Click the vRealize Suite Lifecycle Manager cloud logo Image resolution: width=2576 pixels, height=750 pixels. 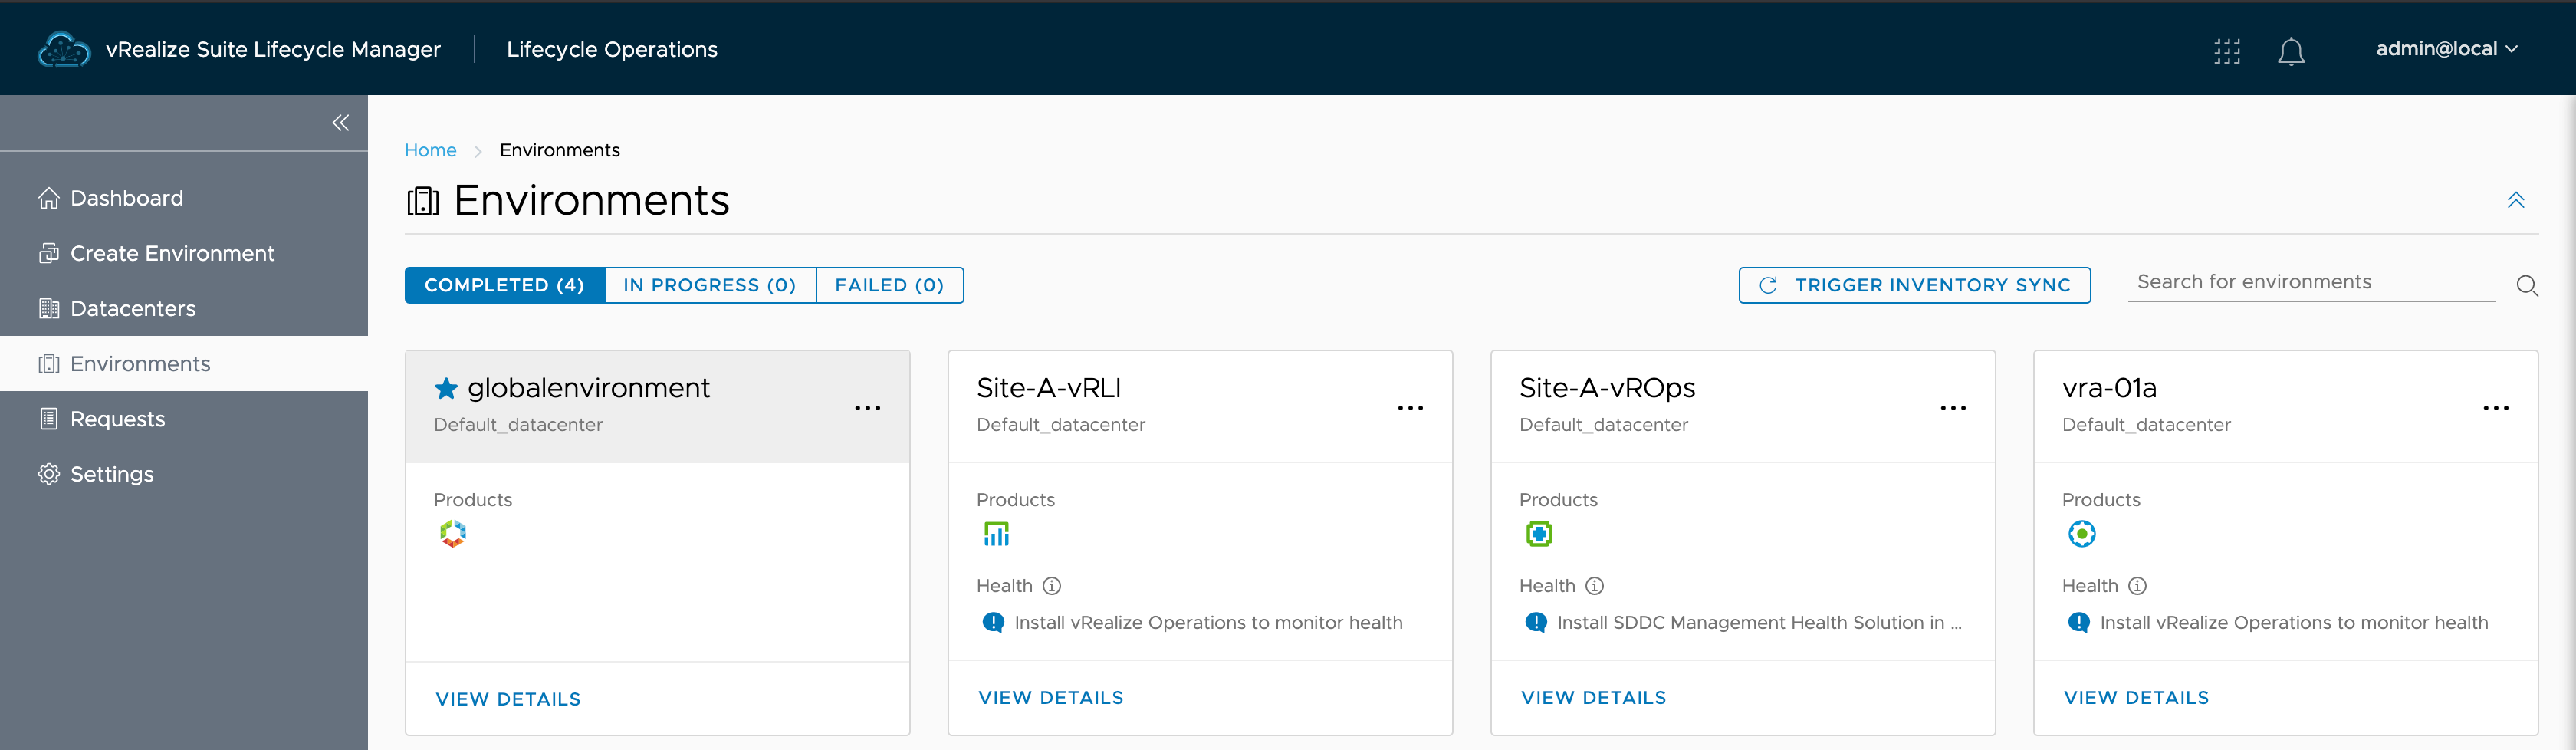64,49
